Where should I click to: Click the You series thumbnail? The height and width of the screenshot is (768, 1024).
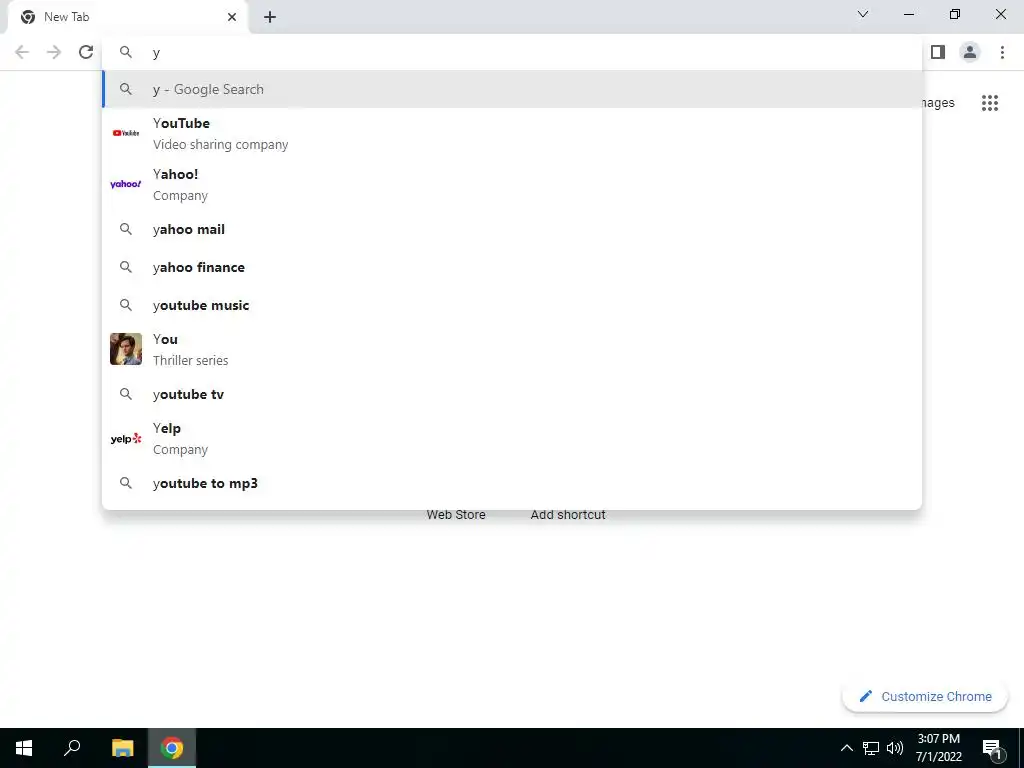126,349
